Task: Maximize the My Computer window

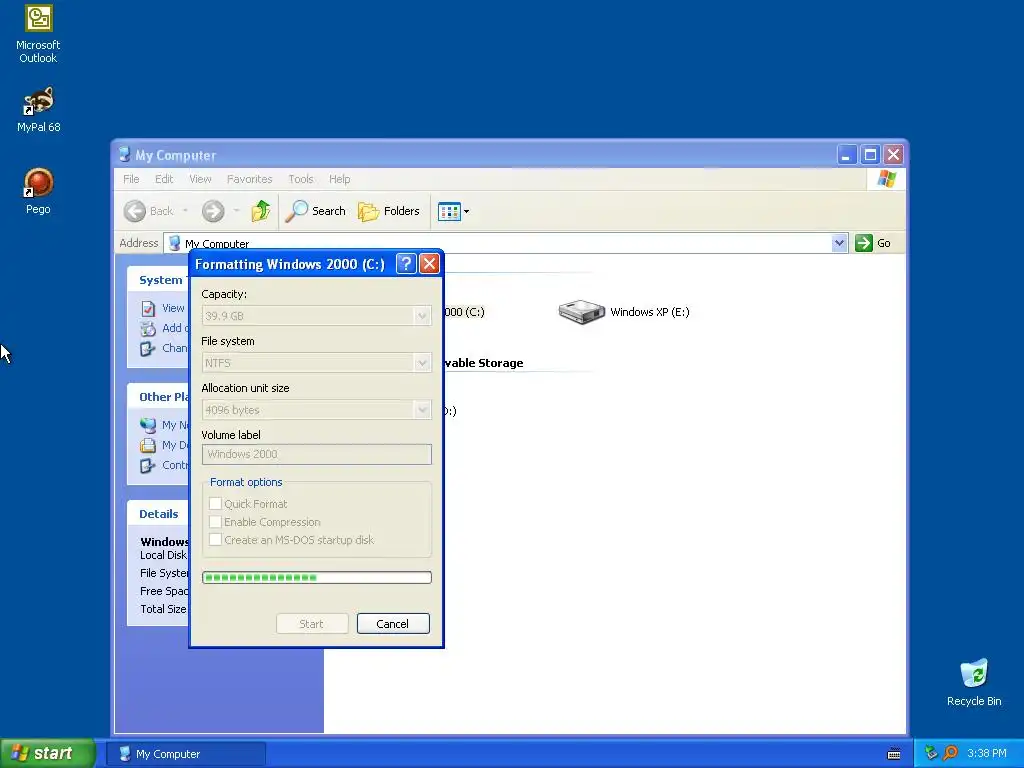Action: 870,155
